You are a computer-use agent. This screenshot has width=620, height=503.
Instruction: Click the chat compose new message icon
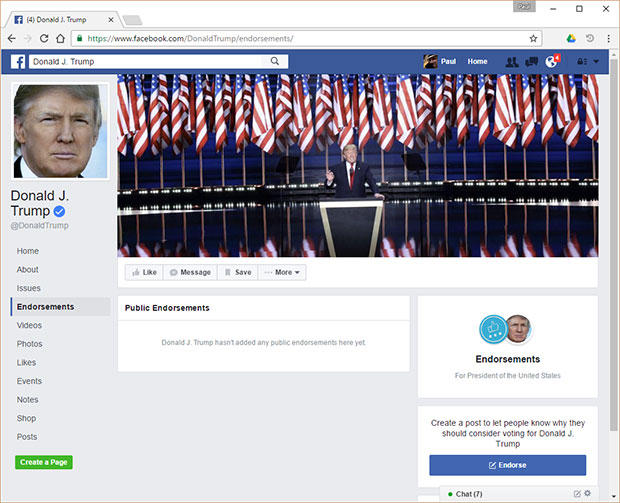(x=577, y=494)
